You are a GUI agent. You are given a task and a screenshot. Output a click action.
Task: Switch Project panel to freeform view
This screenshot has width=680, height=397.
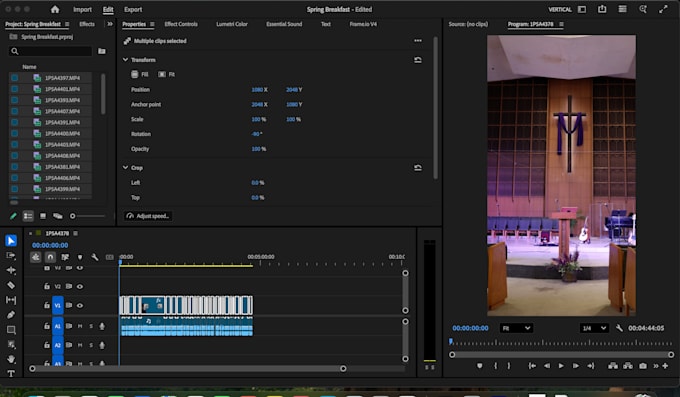click(57, 216)
